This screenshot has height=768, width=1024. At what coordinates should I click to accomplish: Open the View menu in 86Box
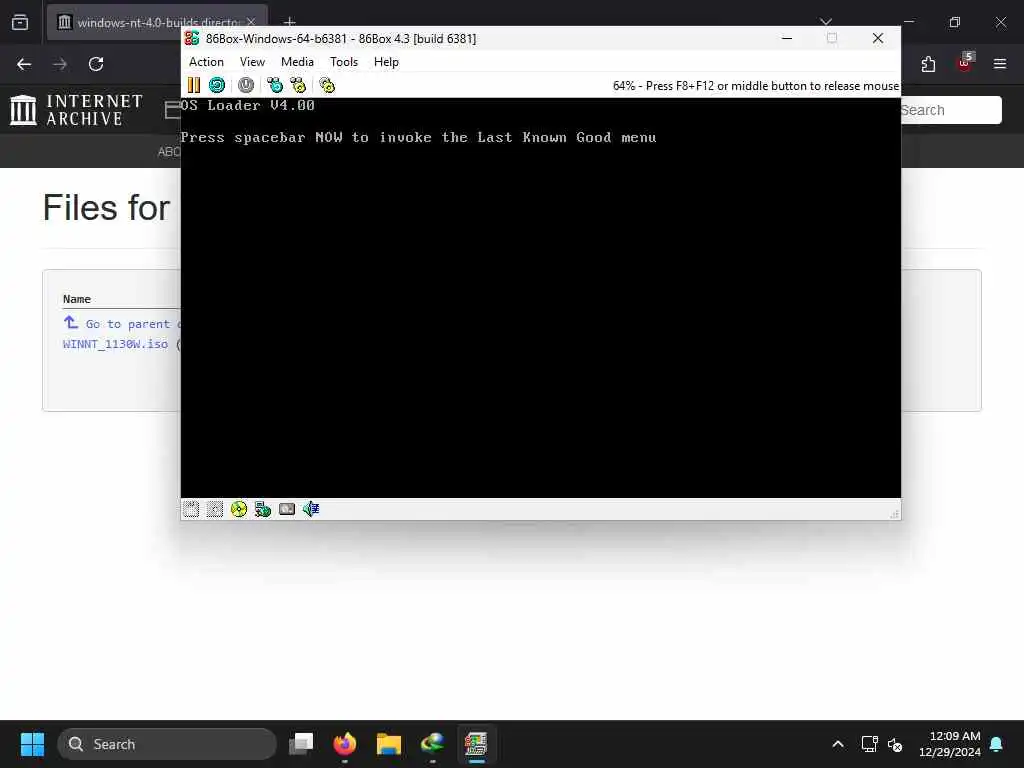tap(252, 62)
